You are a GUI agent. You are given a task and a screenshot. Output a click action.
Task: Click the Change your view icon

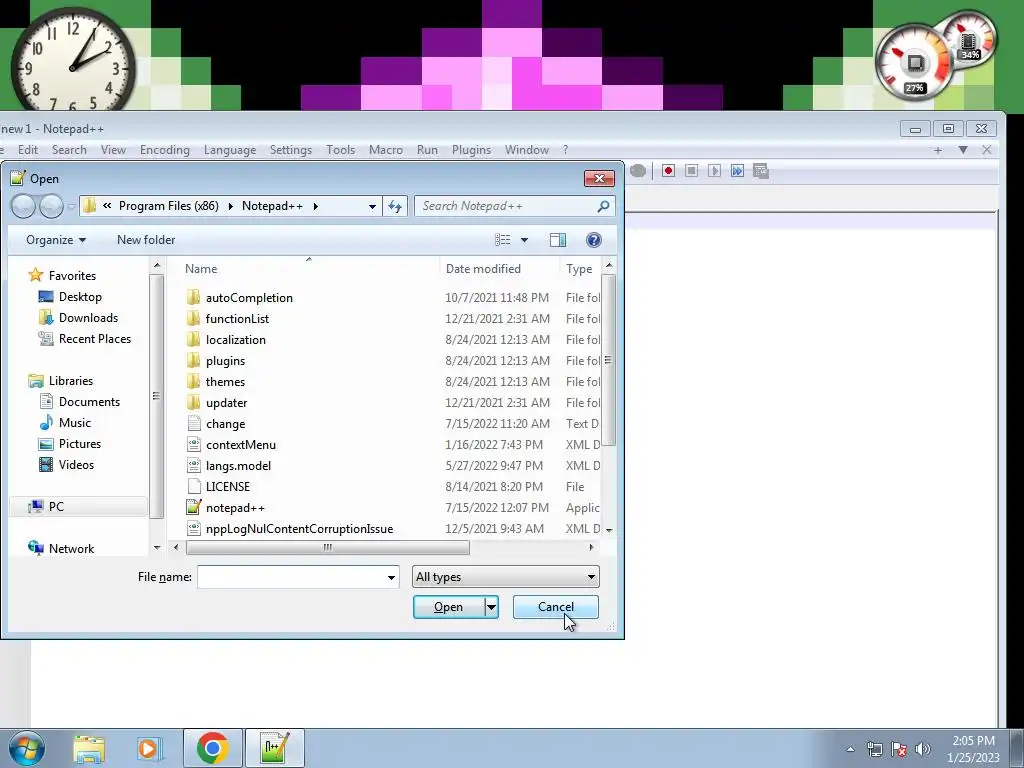(502, 240)
